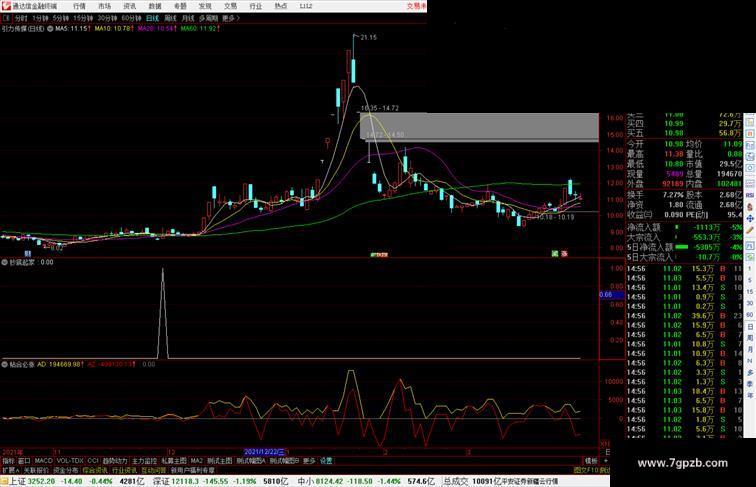756x487 pixels.
Task: Open the 行情 menu
Action: [x=79, y=6]
